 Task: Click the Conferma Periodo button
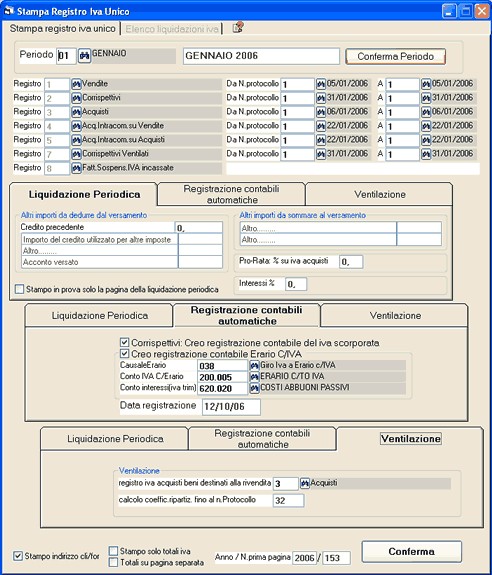point(396,56)
